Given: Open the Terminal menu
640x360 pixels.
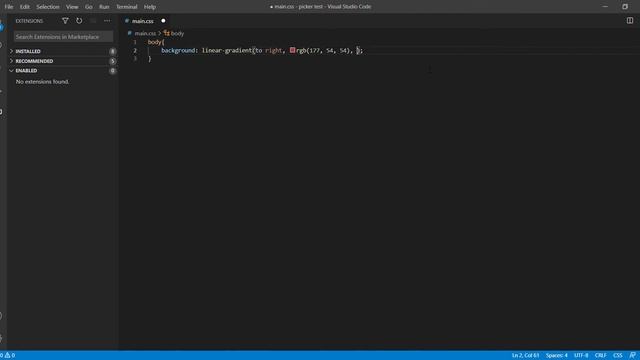Looking at the screenshot, I should coord(127,7).
